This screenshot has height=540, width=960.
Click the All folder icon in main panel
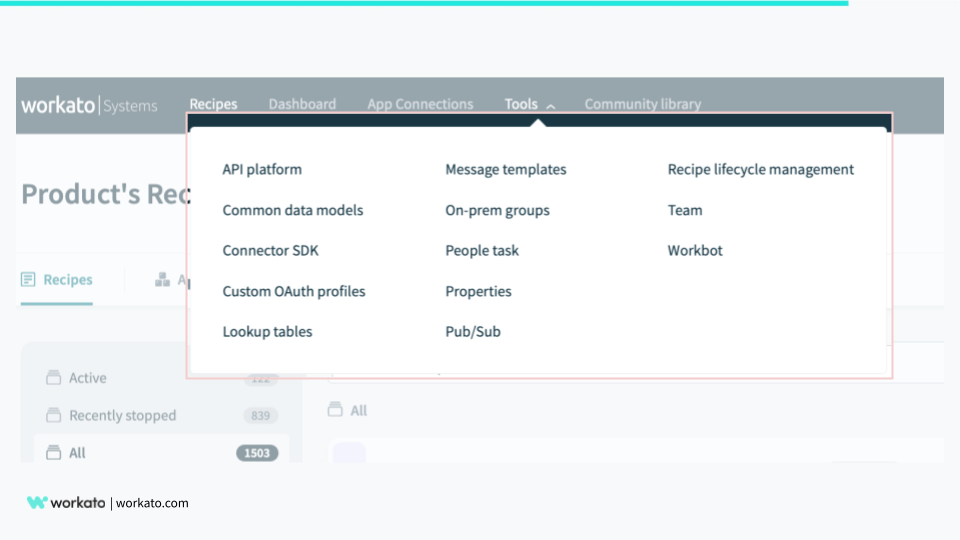335,410
